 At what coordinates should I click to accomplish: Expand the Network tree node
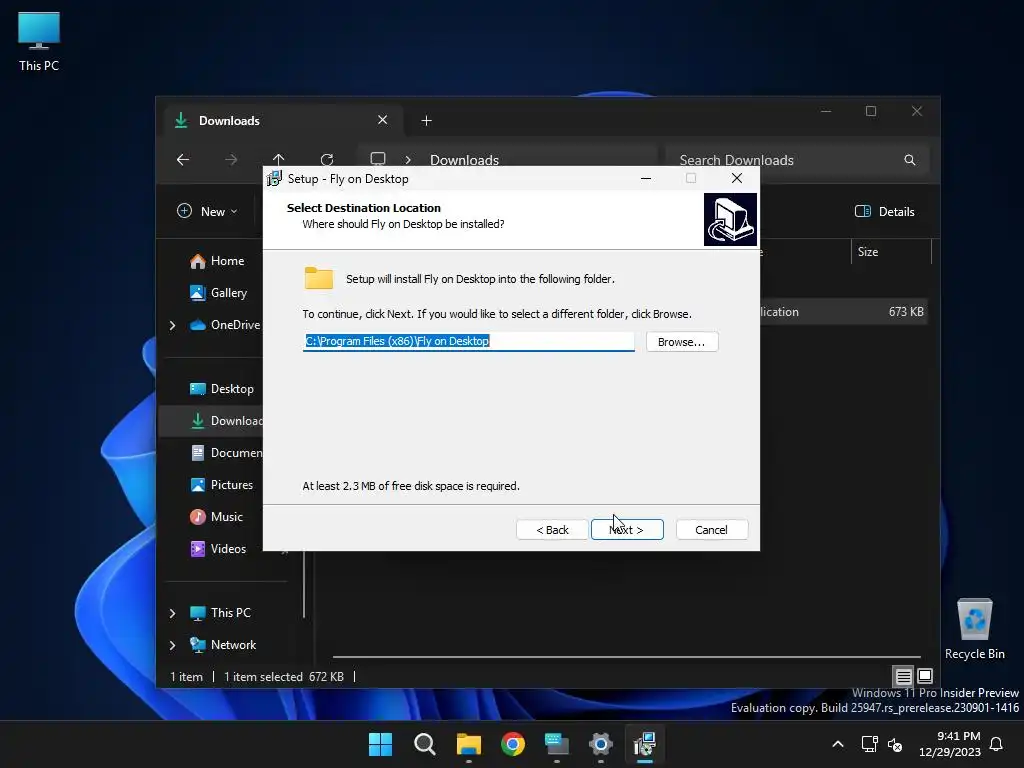pos(172,645)
